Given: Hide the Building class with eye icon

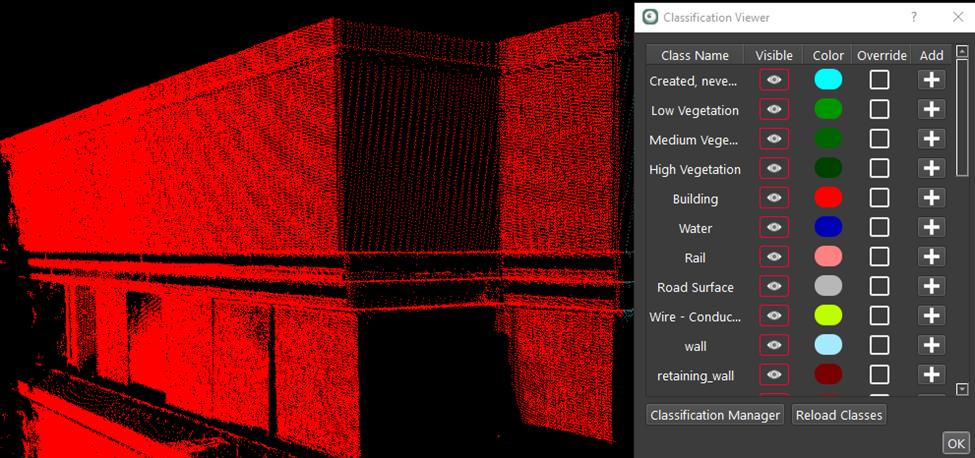Looking at the screenshot, I should coord(774,198).
